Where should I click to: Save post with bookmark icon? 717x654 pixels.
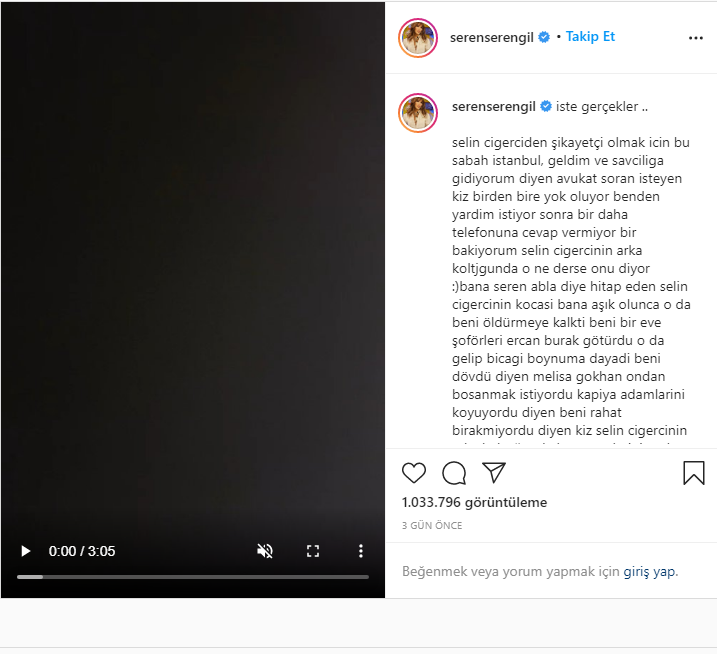coord(694,473)
